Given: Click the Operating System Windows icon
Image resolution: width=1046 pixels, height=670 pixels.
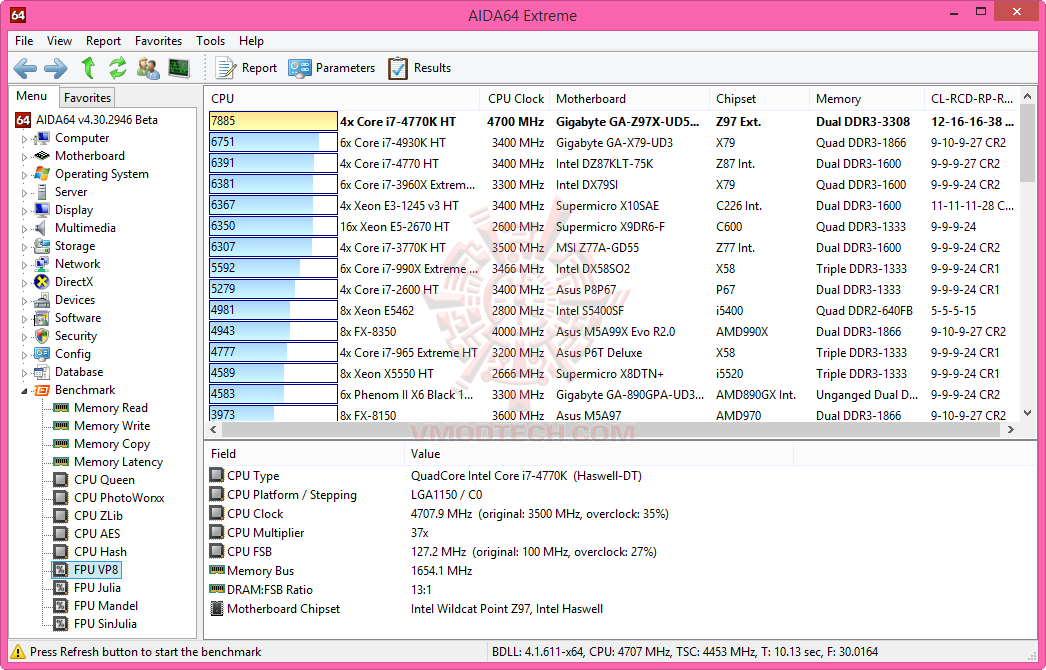Looking at the screenshot, I should [41, 174].
